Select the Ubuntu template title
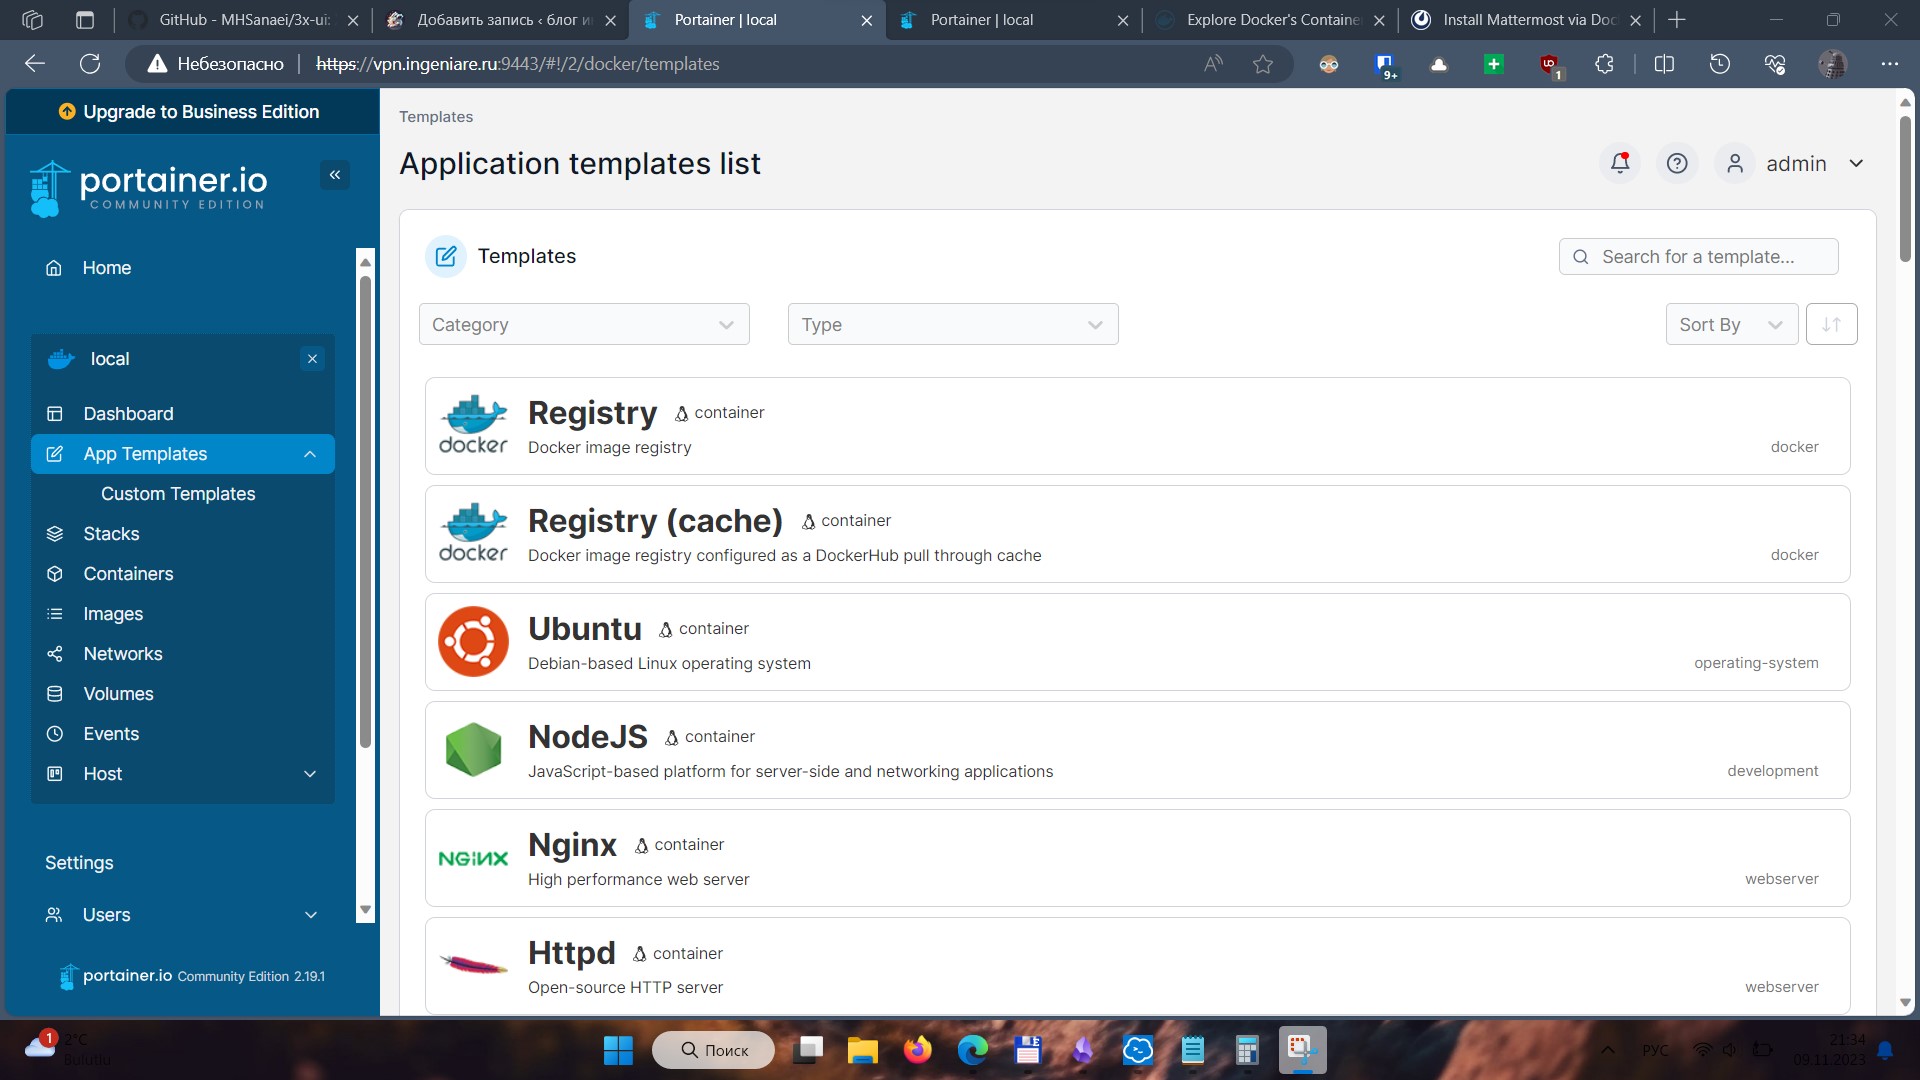The width and height of the screenshot is (1920, 1080). coord(585,628)
